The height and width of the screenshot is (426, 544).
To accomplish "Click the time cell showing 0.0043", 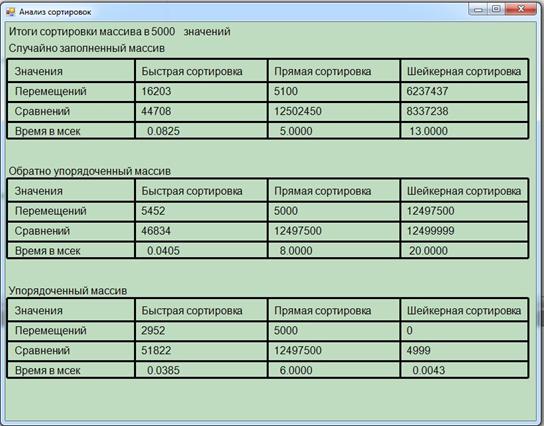I will [x=464, y=370].
